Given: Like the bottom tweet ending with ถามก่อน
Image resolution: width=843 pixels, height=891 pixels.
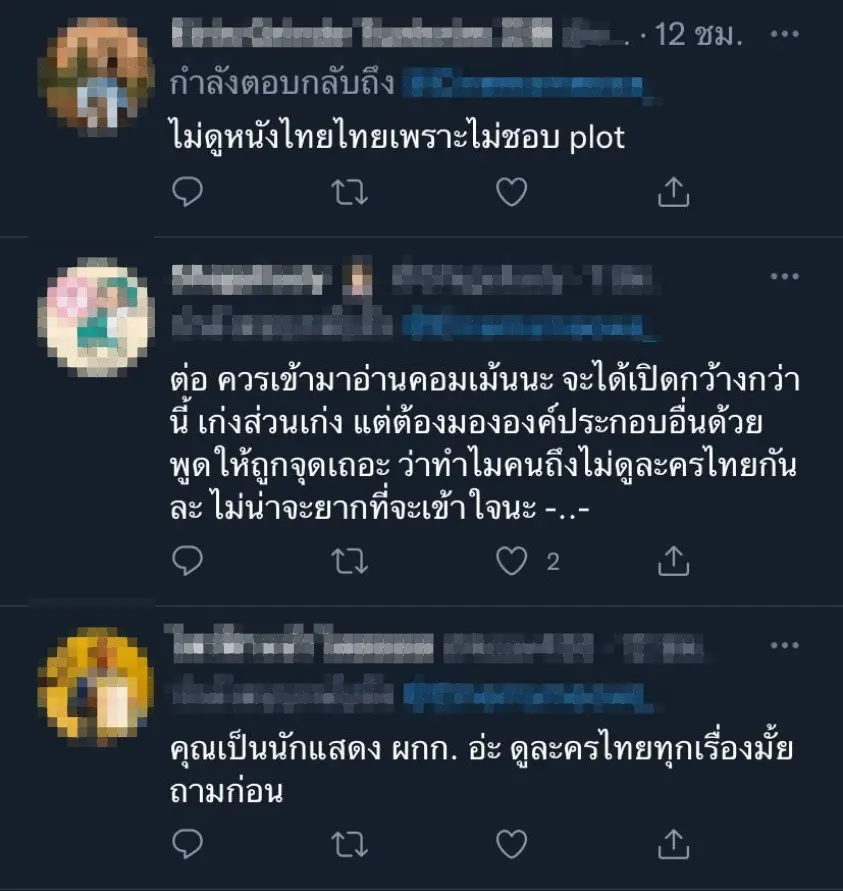Looking at the screenshot, I should (511, 844).
